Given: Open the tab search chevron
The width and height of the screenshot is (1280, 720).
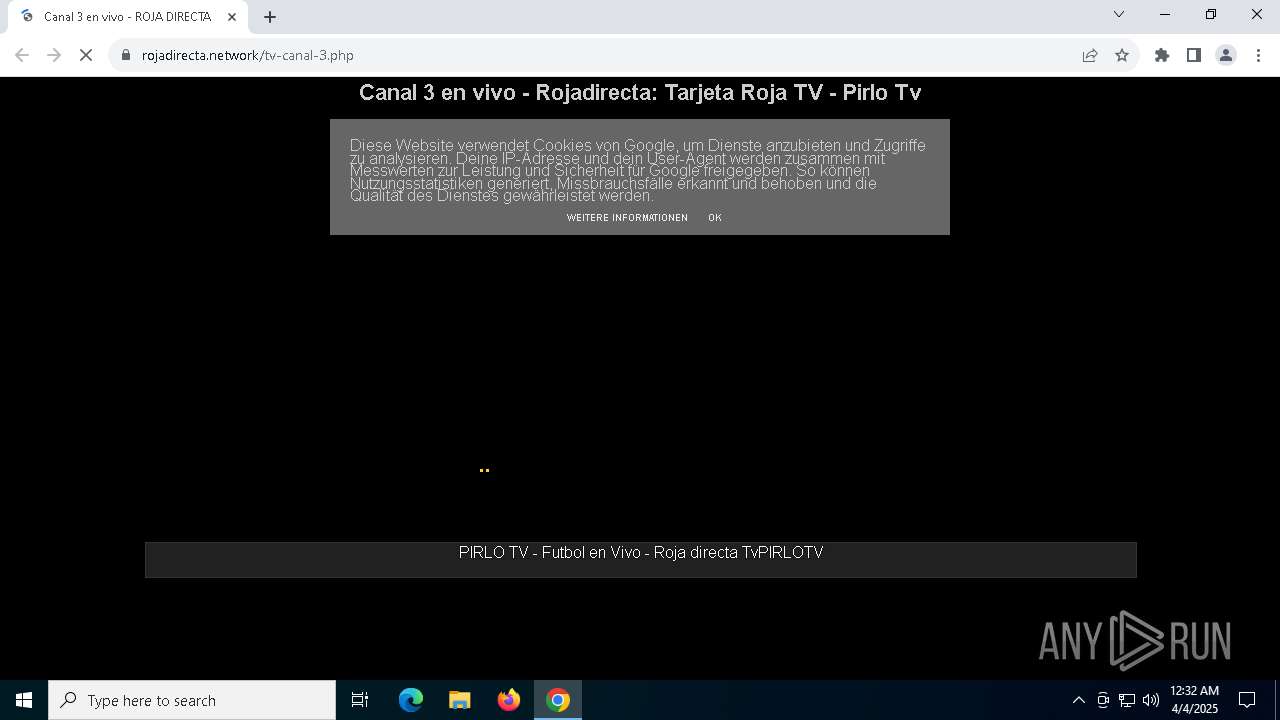Looking at the screenshot, I should click(1119, 14).
